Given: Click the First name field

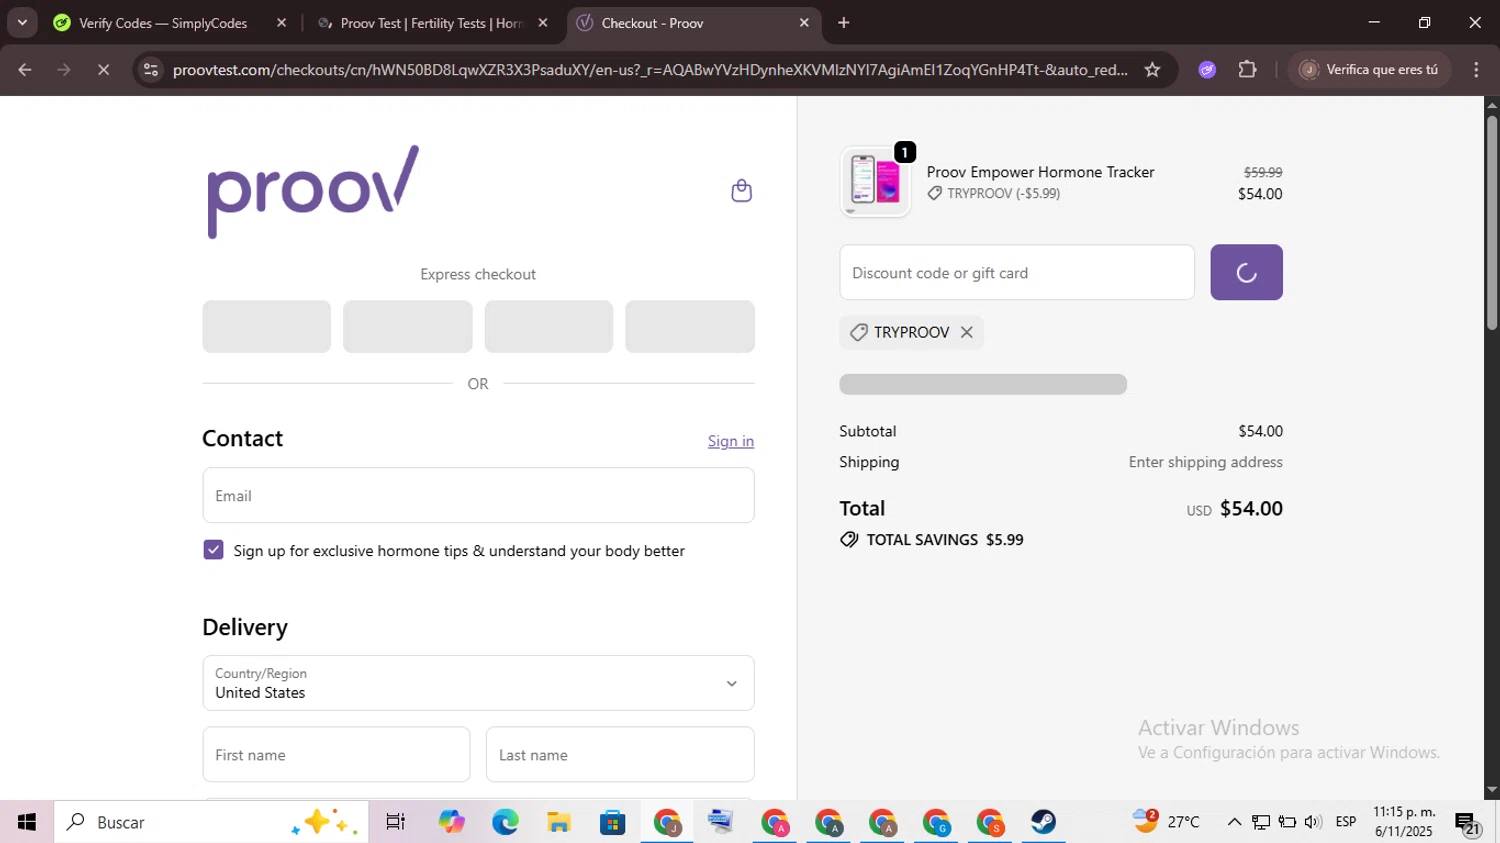Looking at the screenshot, I should coord(336,754).
